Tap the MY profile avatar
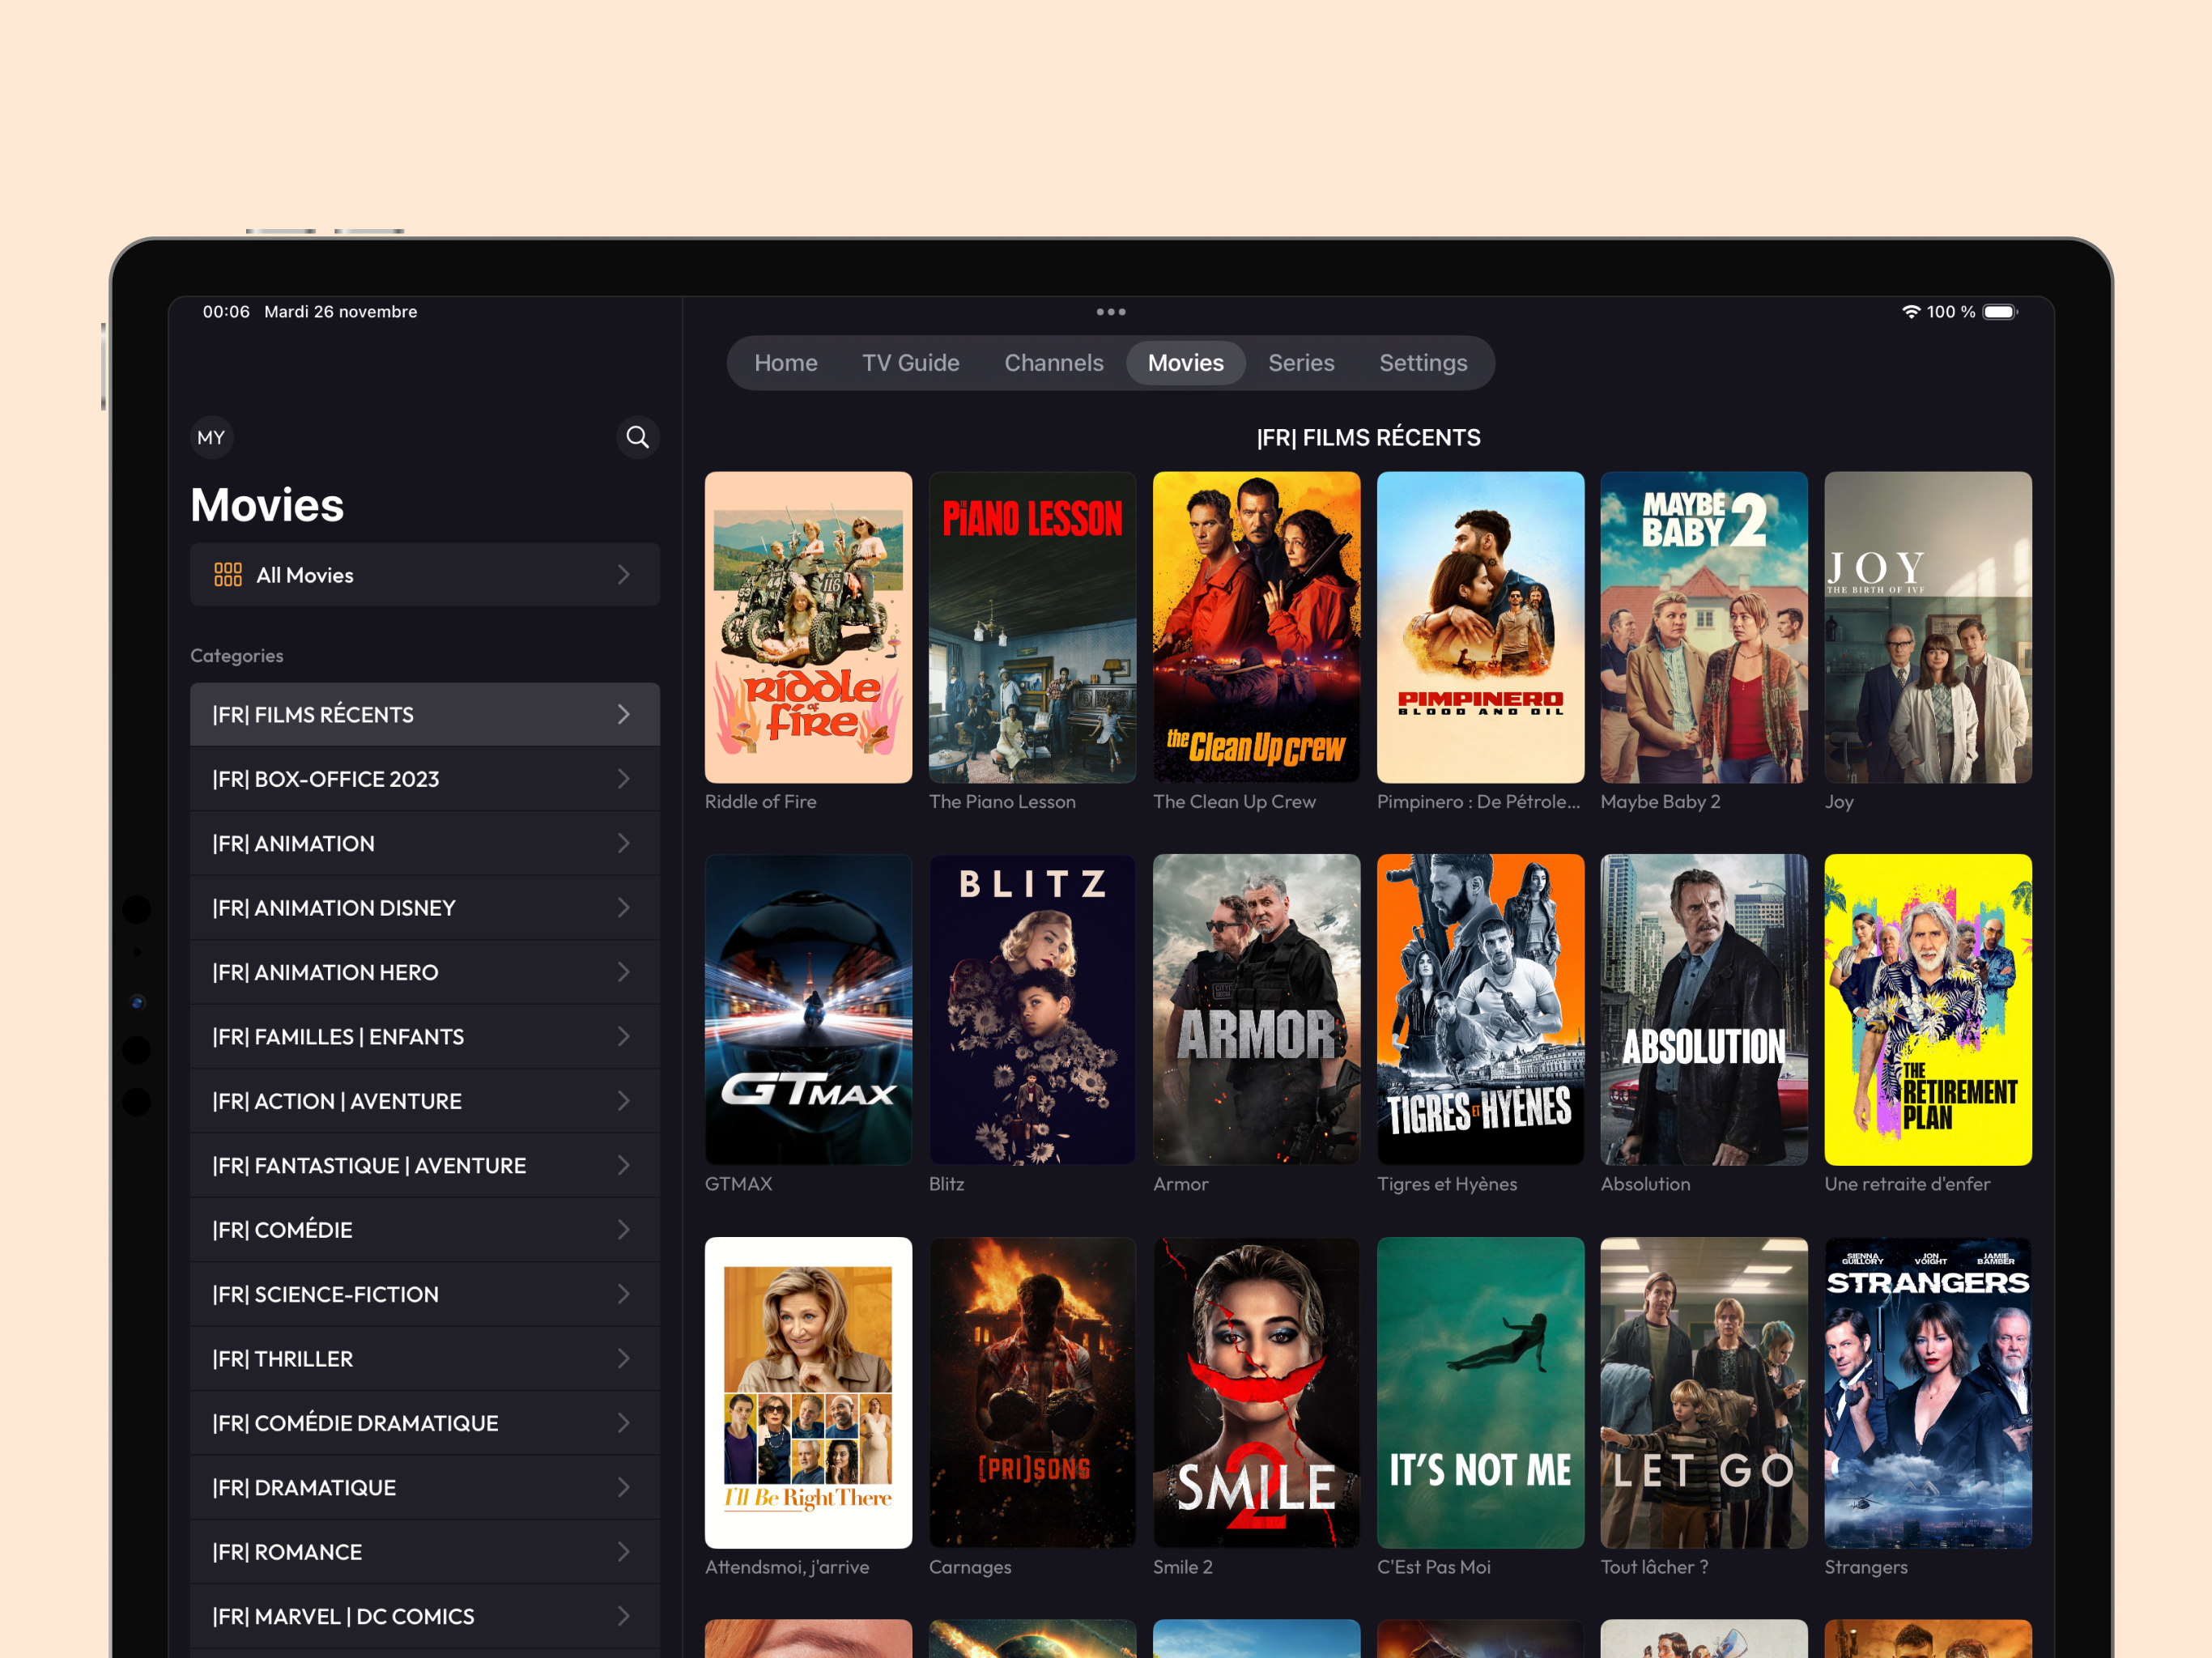The width and height of the screenshot is (2212, 1658). 211,437
